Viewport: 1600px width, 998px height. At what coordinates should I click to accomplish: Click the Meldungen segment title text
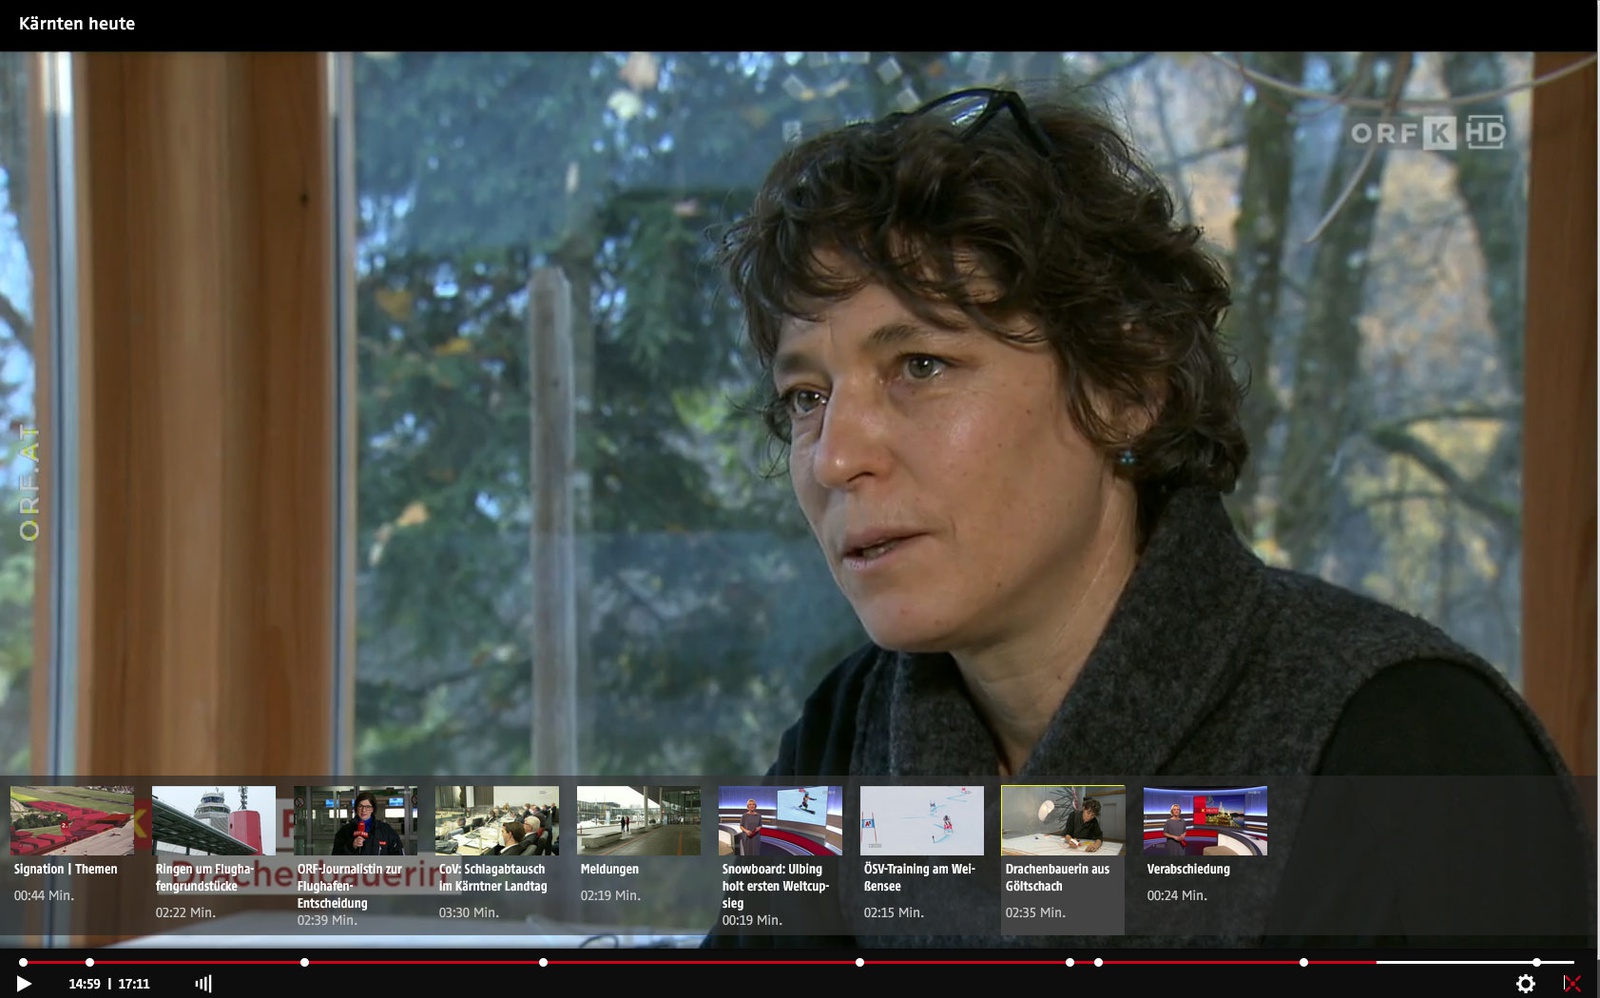[x=609, y=870]
